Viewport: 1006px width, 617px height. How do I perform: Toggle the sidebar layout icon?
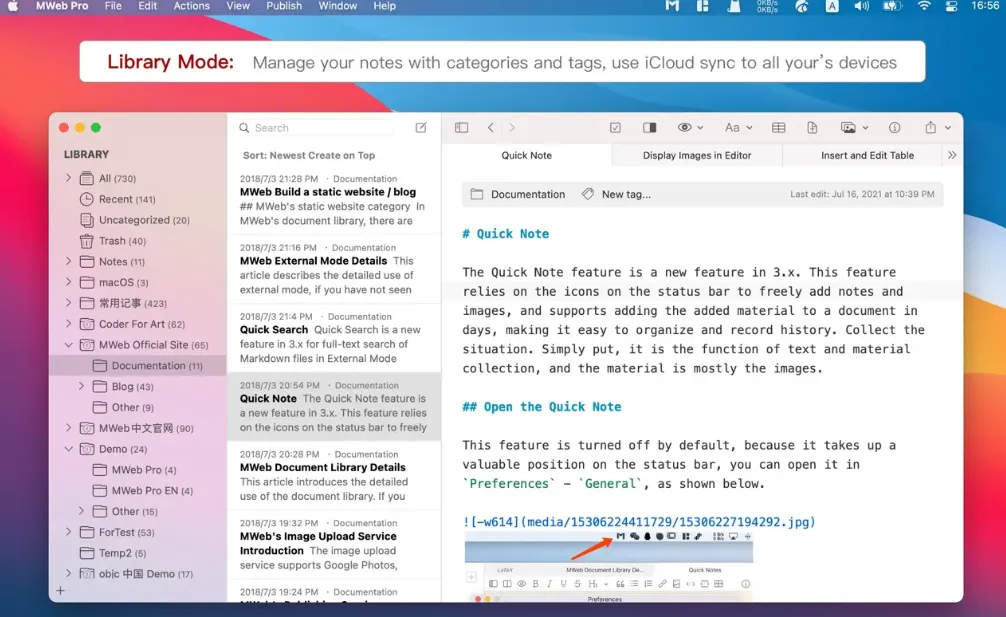461,128
